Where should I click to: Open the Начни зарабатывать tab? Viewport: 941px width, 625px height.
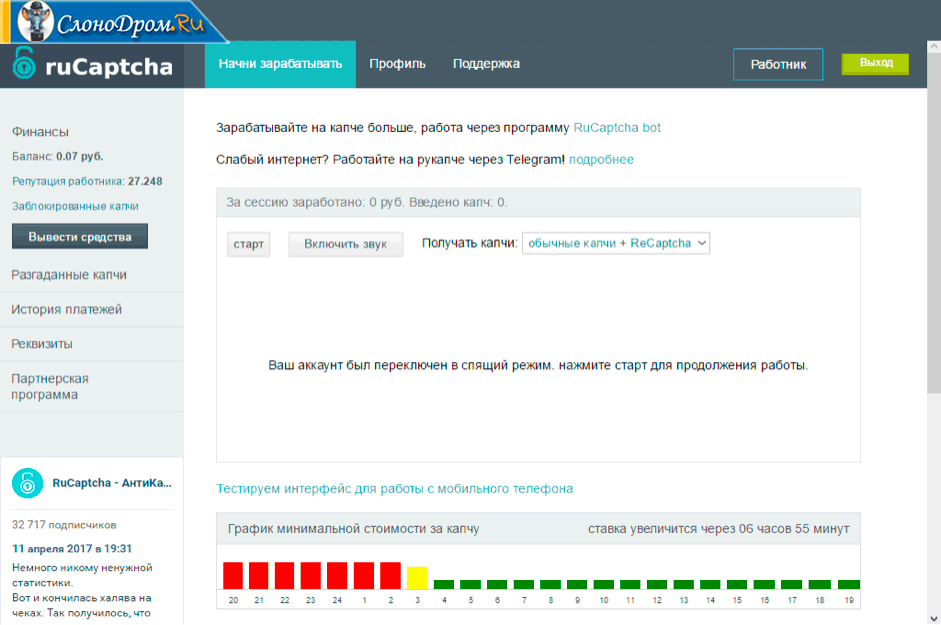pyautogui.click(x=280, y=64)
